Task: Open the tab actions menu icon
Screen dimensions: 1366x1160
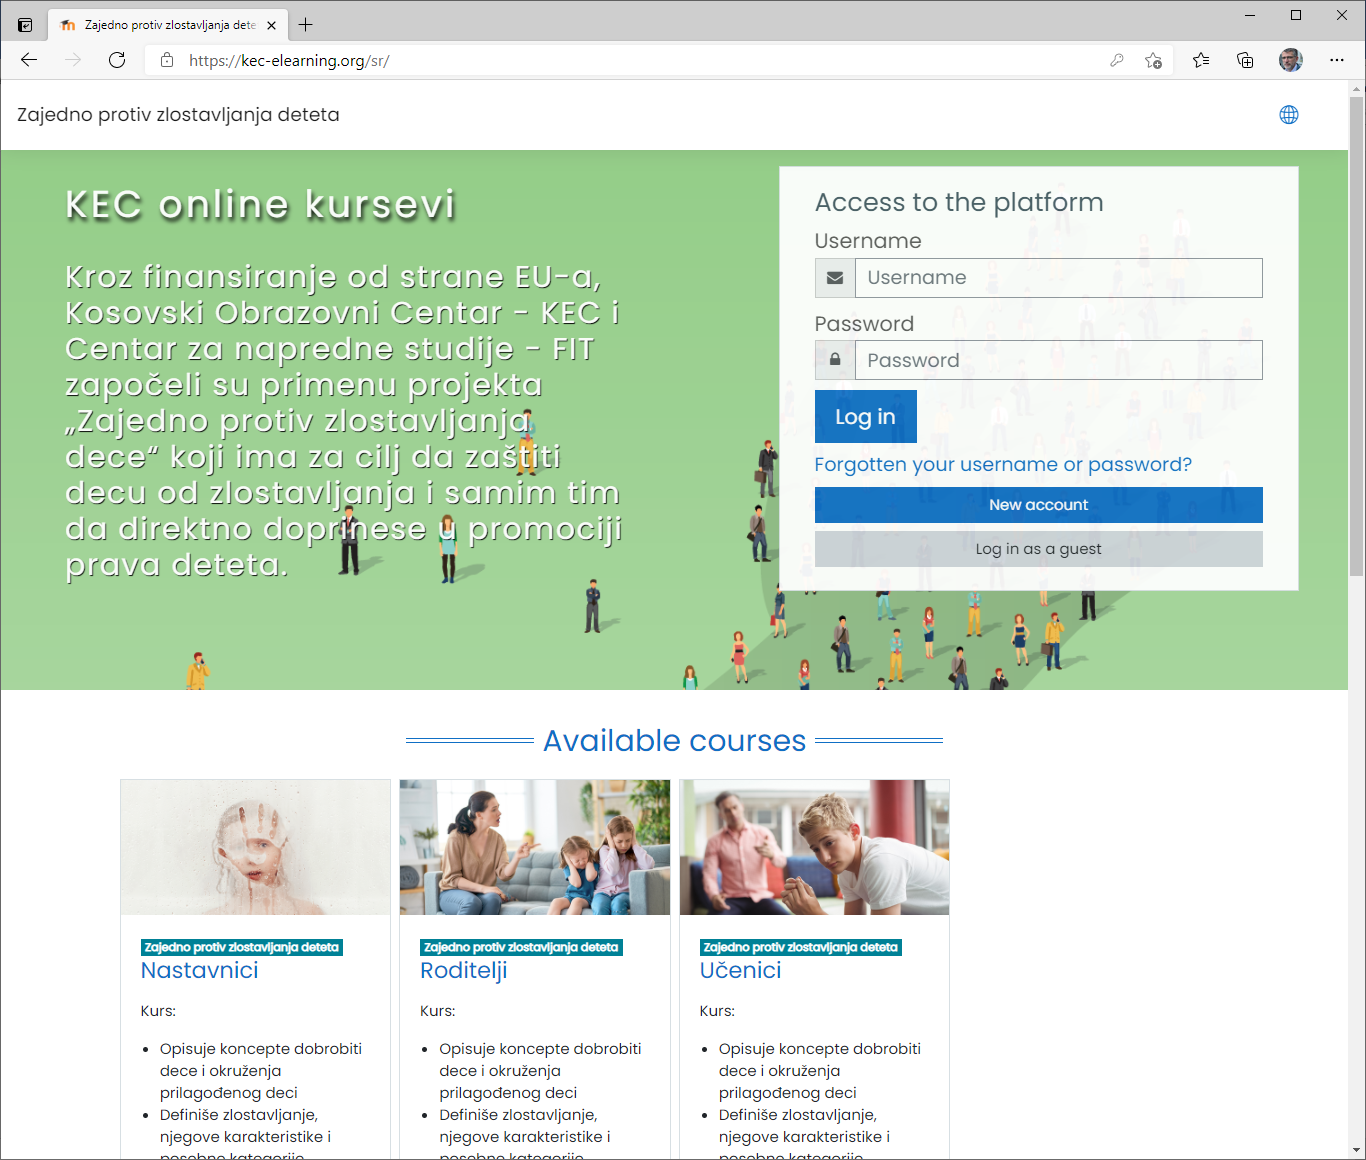Action: pos(25,25)
